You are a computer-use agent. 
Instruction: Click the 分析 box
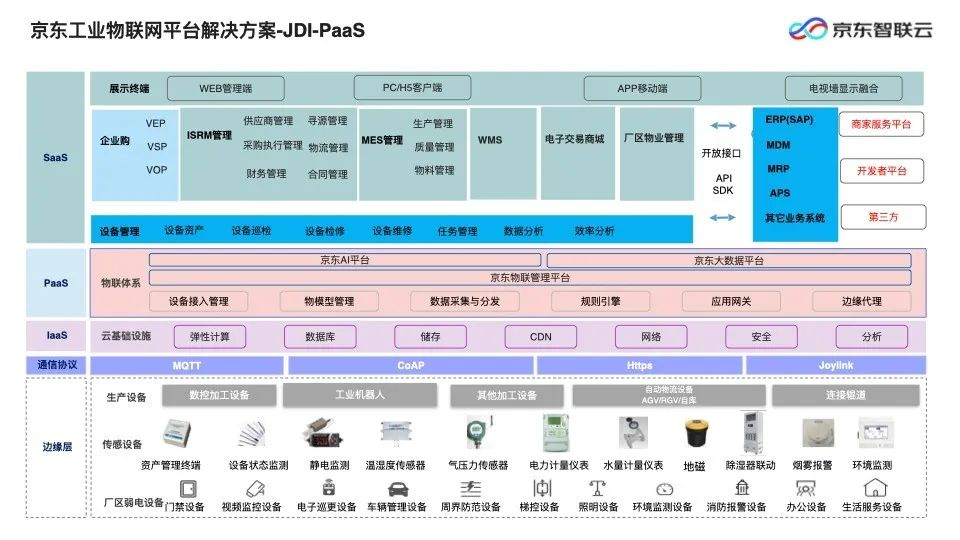872,337
